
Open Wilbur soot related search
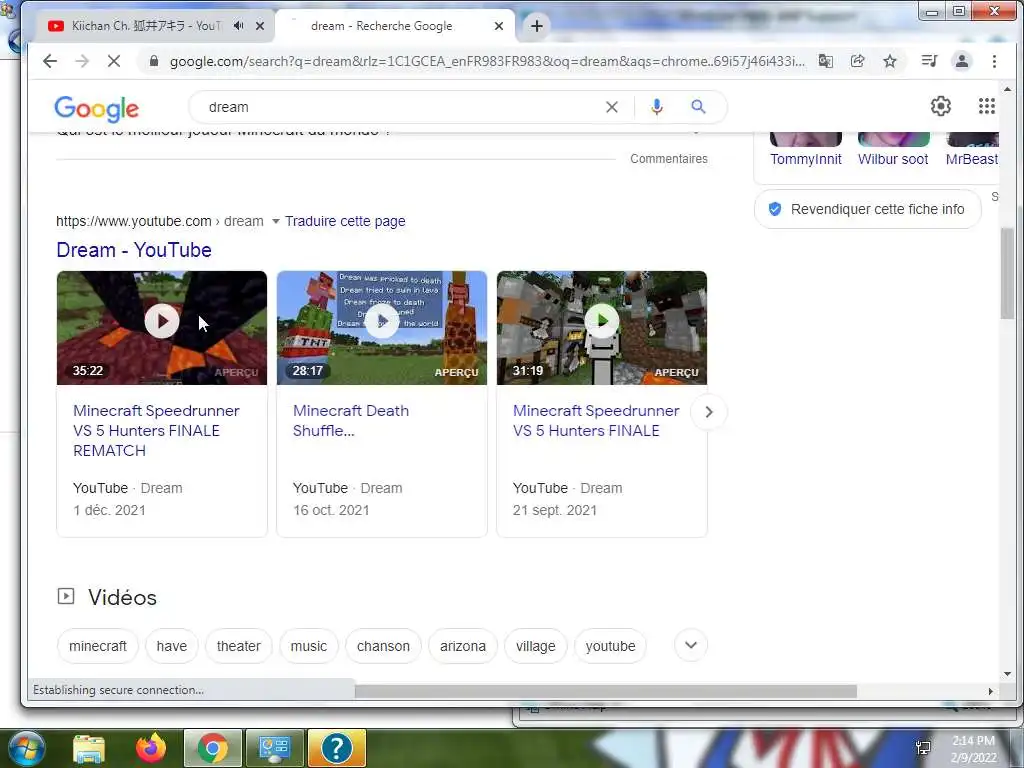point(893,159)
